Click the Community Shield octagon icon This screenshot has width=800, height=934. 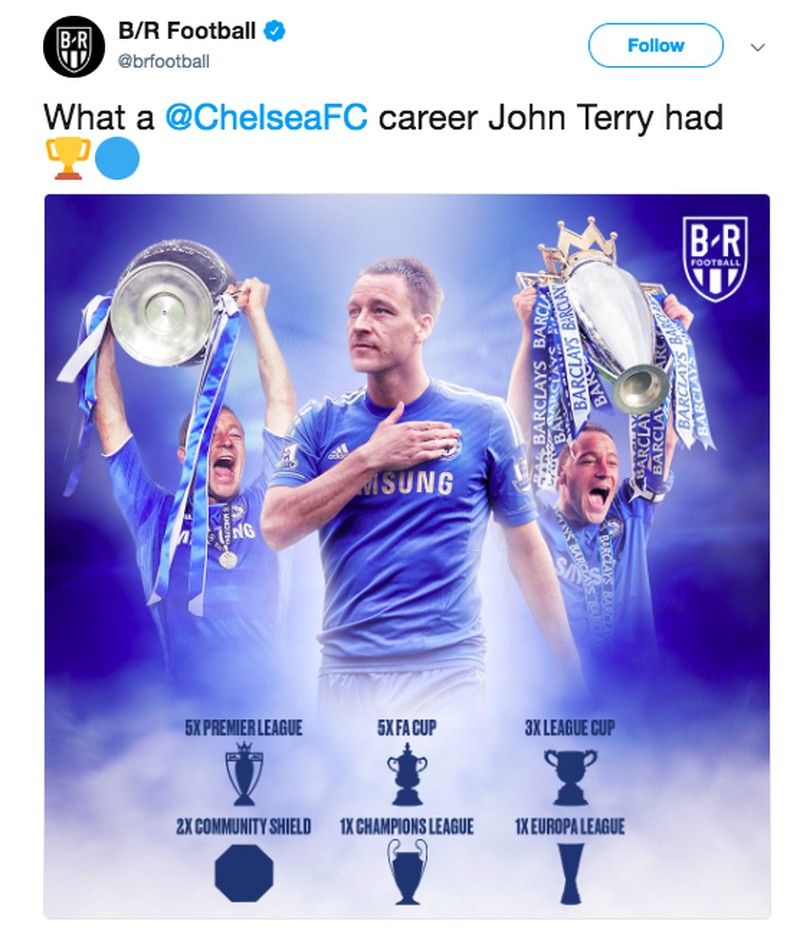[243, 873]
